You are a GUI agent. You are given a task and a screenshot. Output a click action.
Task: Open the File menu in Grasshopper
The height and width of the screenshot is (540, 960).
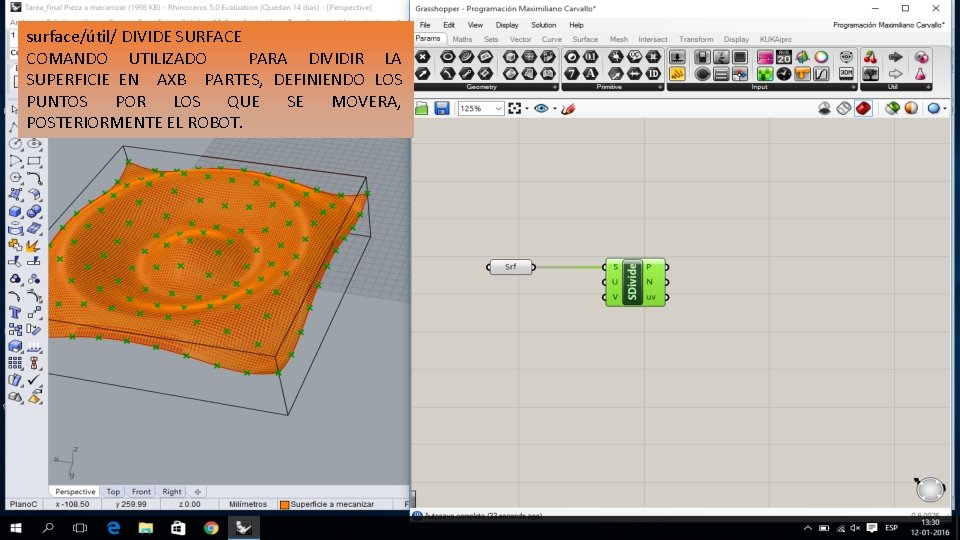click(425, 25)
